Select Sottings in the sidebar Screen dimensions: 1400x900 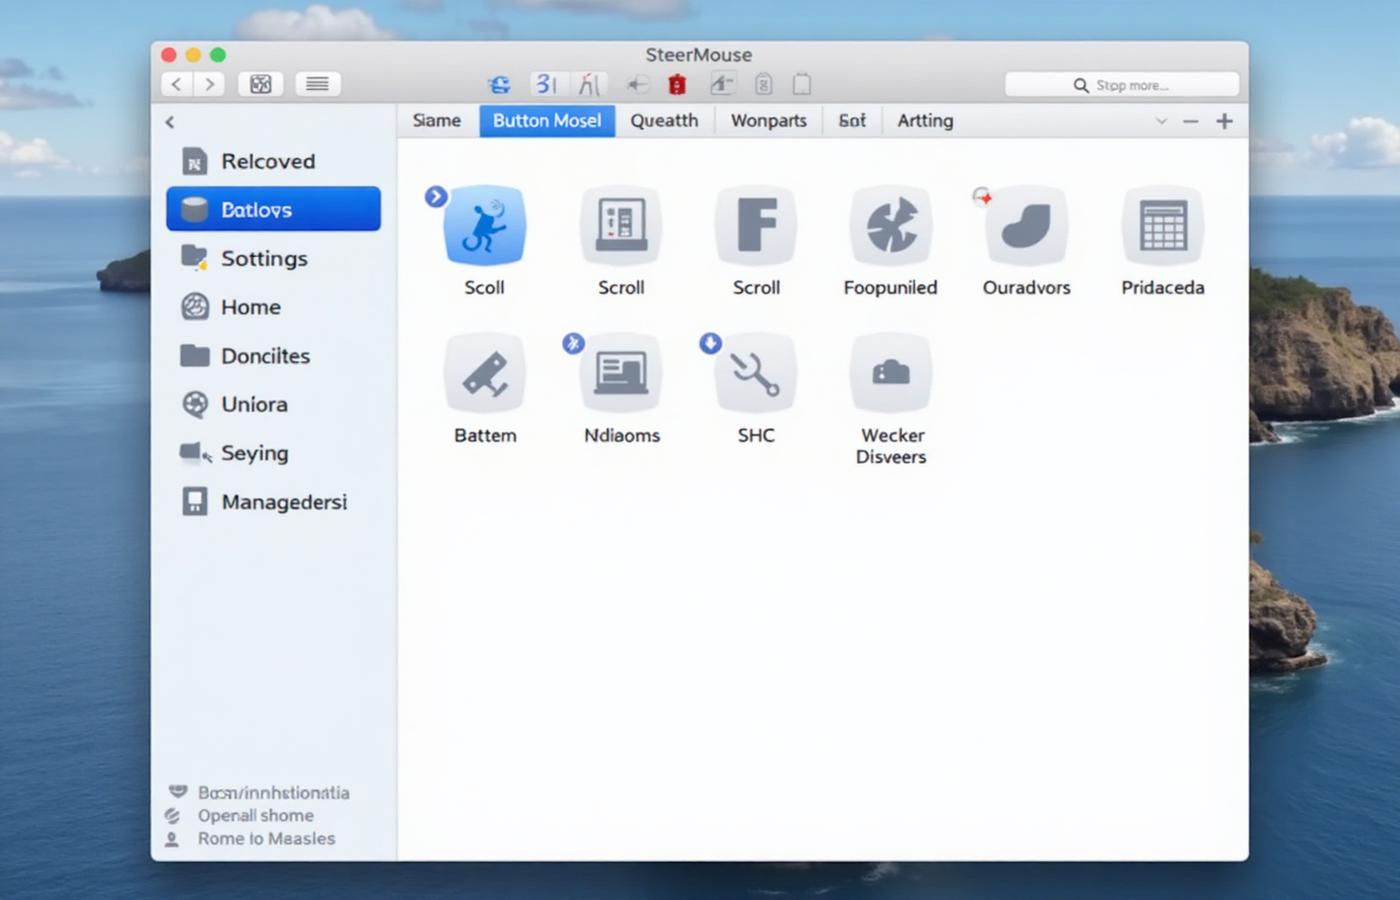pyautogui.click(x=264, y=259)
